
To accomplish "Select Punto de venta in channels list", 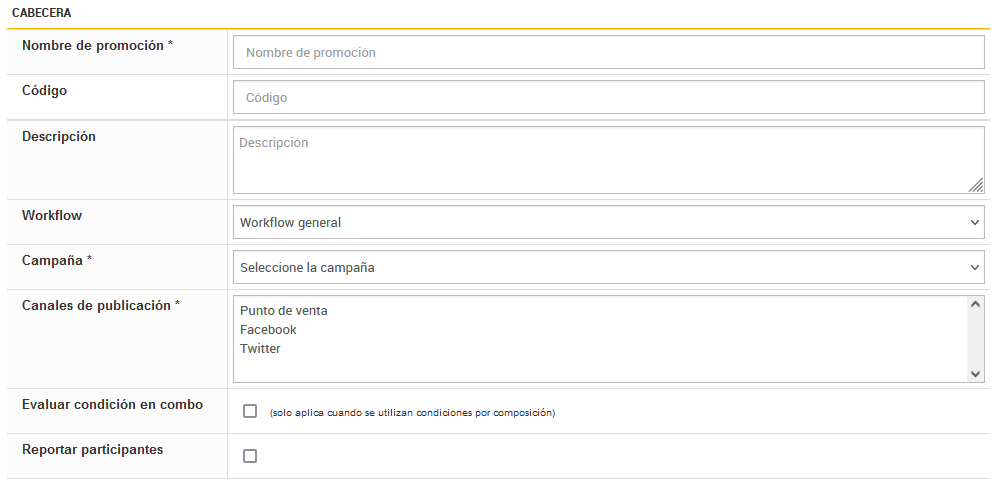I will tap(284, 311).
